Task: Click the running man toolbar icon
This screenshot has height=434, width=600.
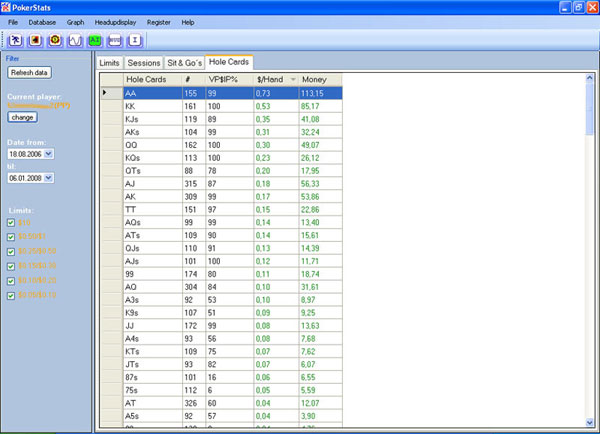Action: pos(15,40)
